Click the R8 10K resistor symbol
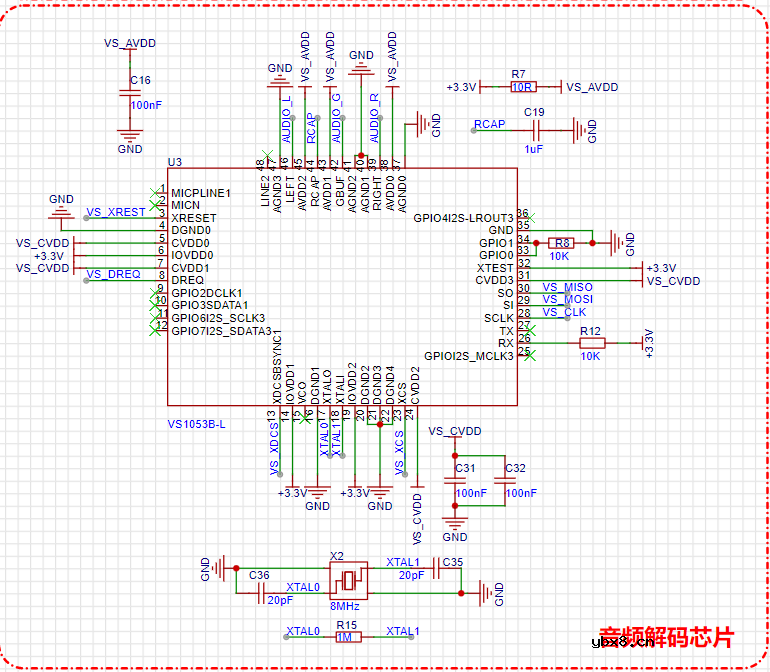770x672 pixels. click(x=562, y=243)
